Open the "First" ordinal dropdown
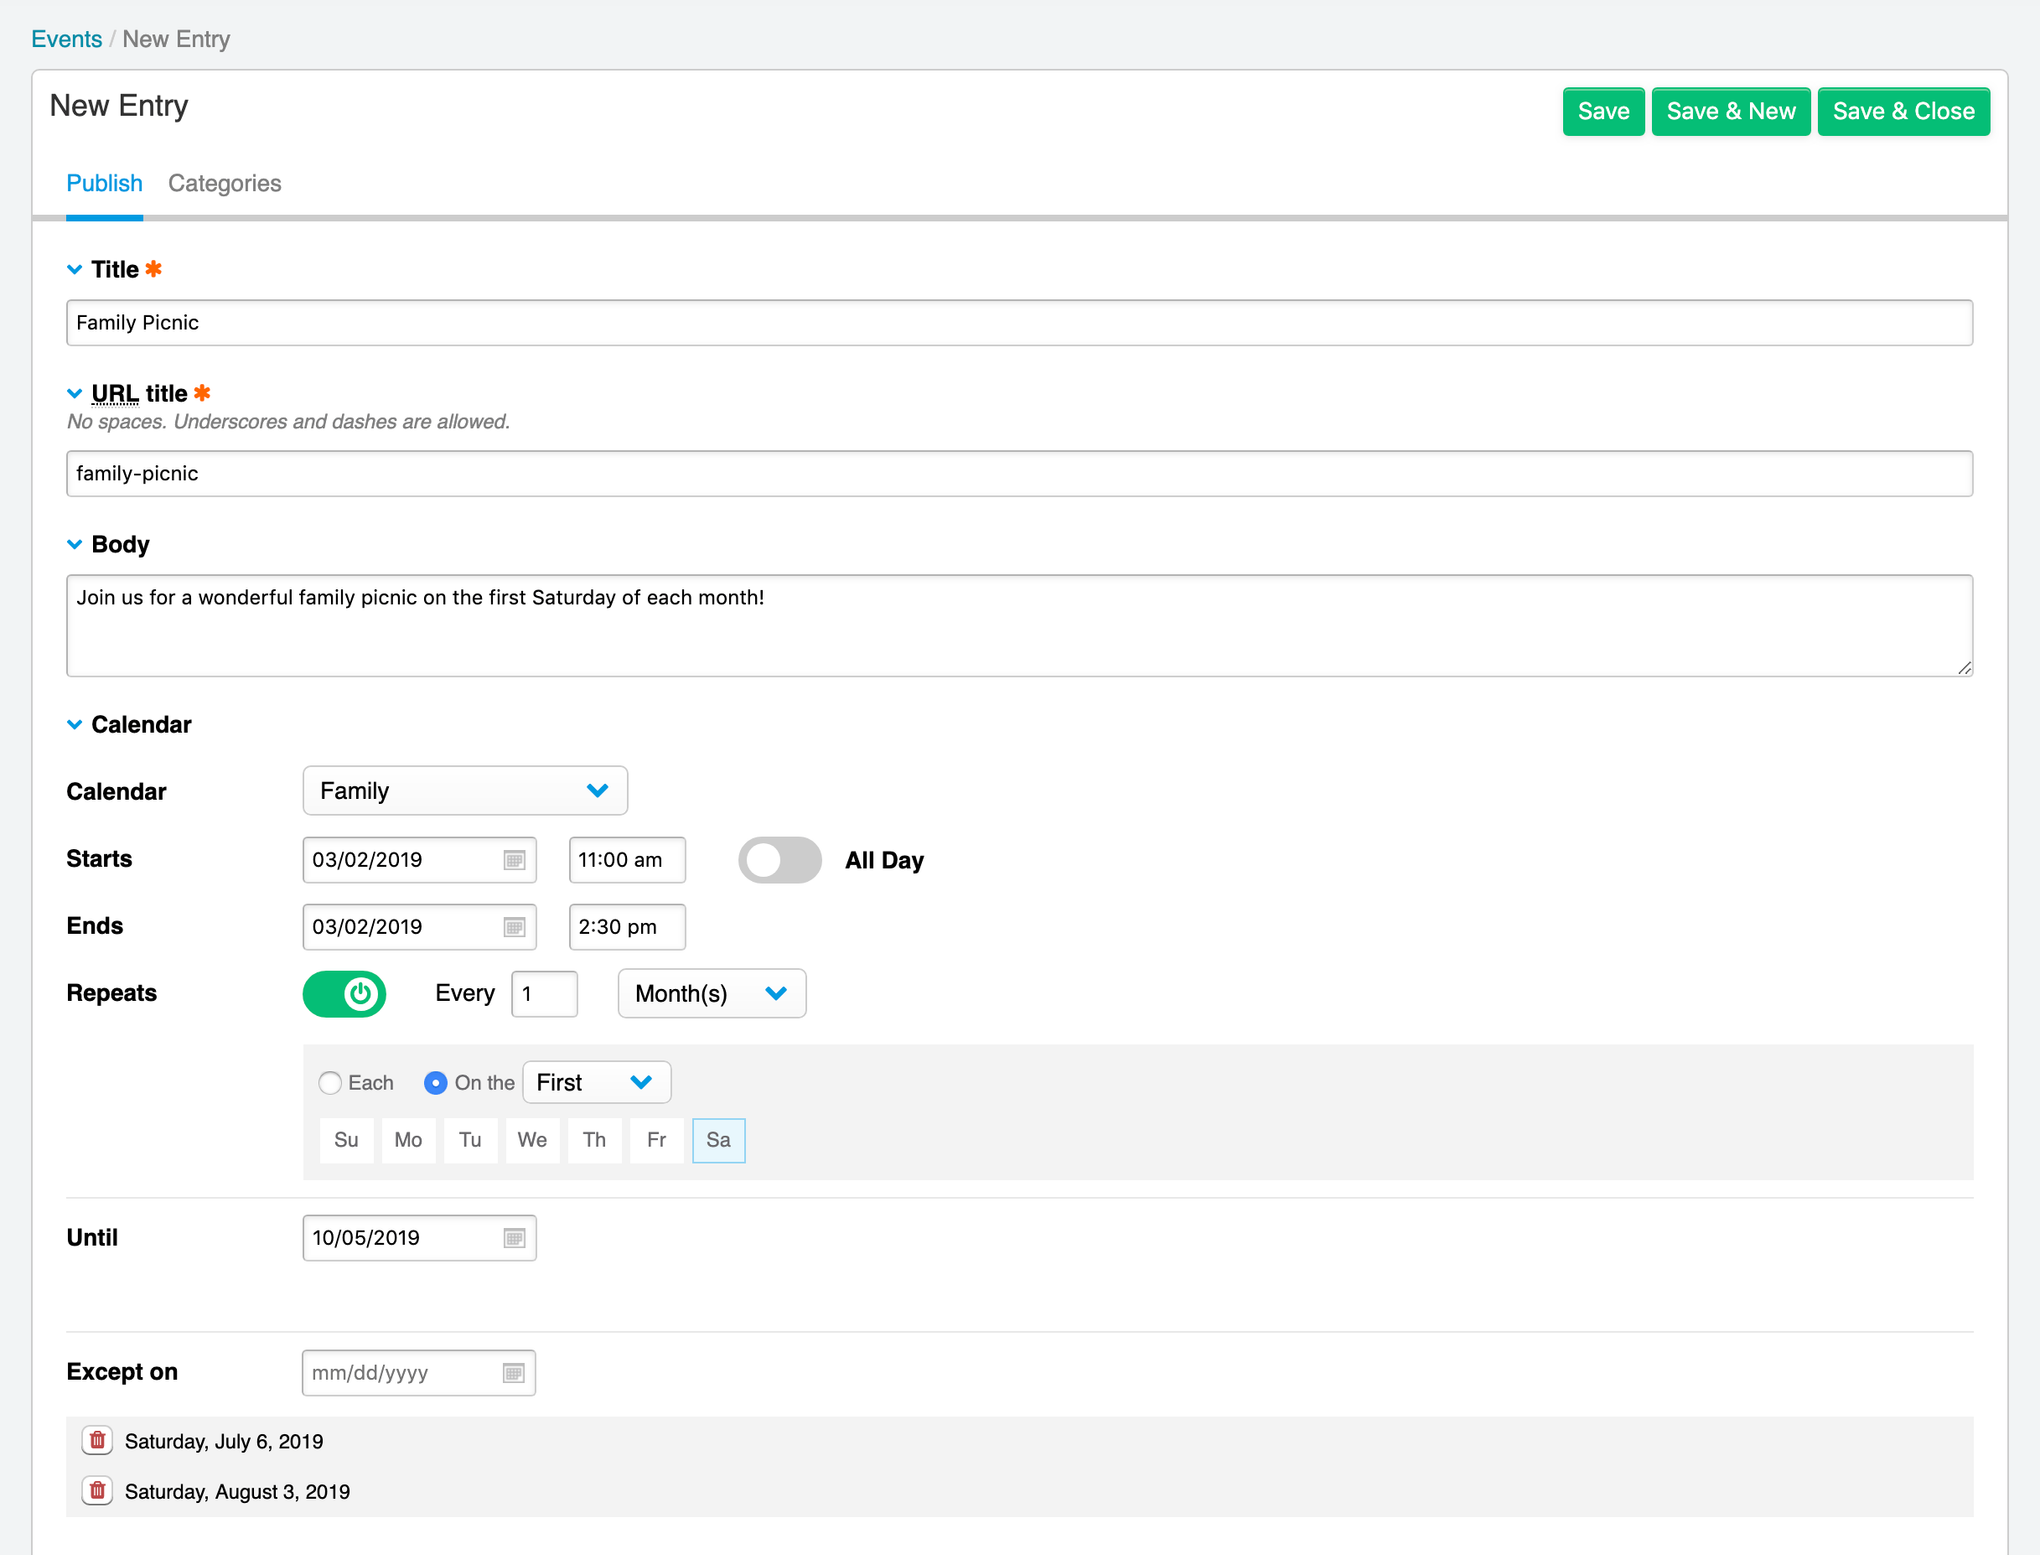The width and height of the screenshot is (2040, 1555). 596,1082
